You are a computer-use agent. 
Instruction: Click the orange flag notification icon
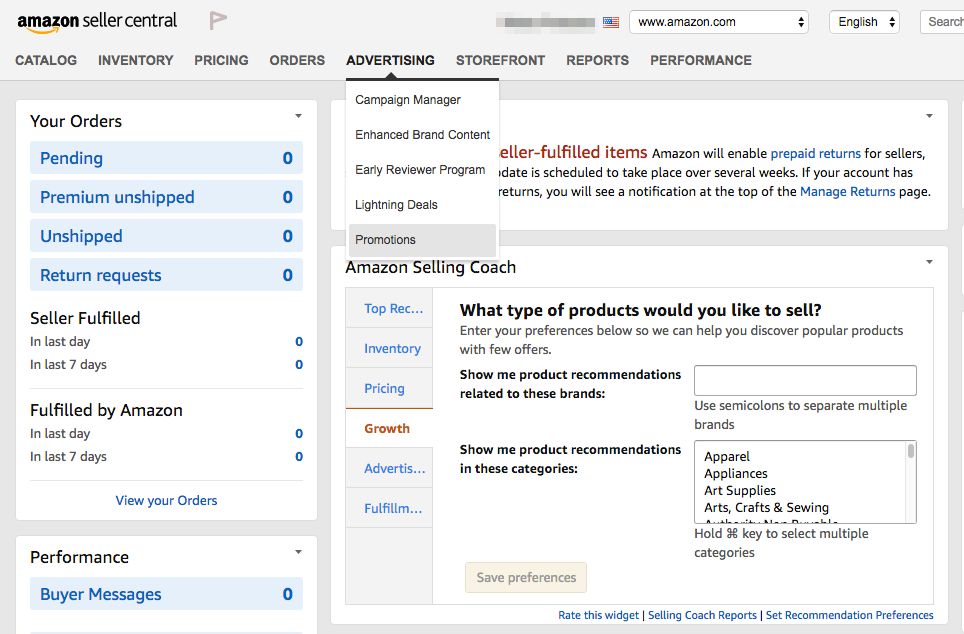point(218,18)
